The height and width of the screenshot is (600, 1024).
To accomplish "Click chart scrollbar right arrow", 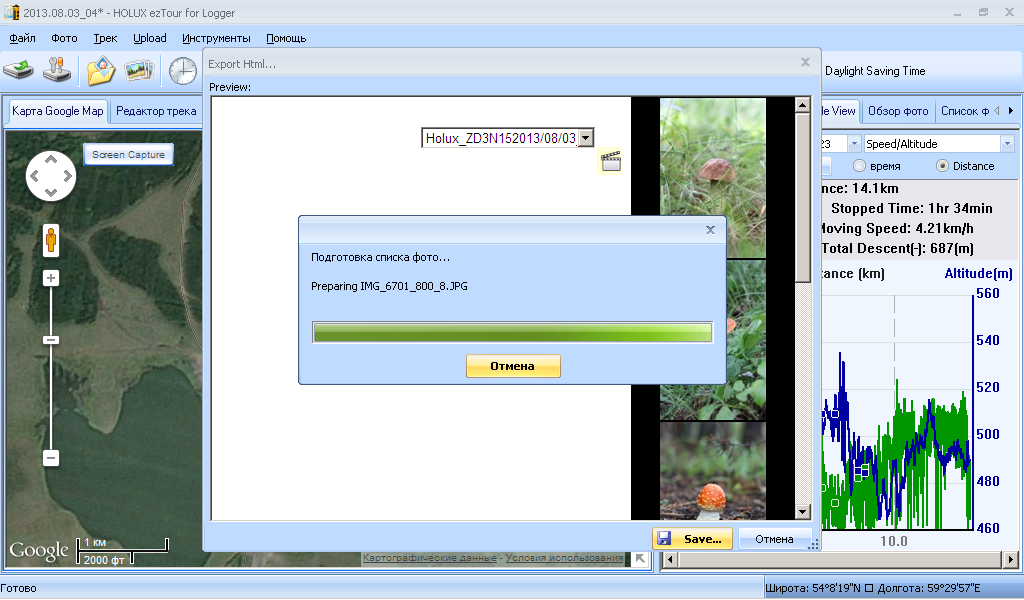I will [1011, 560].
